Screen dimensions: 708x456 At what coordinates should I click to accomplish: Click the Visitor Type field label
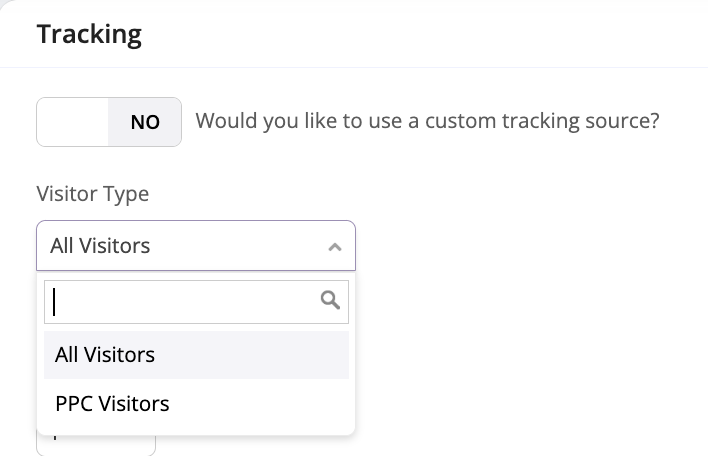click(92, 194)
